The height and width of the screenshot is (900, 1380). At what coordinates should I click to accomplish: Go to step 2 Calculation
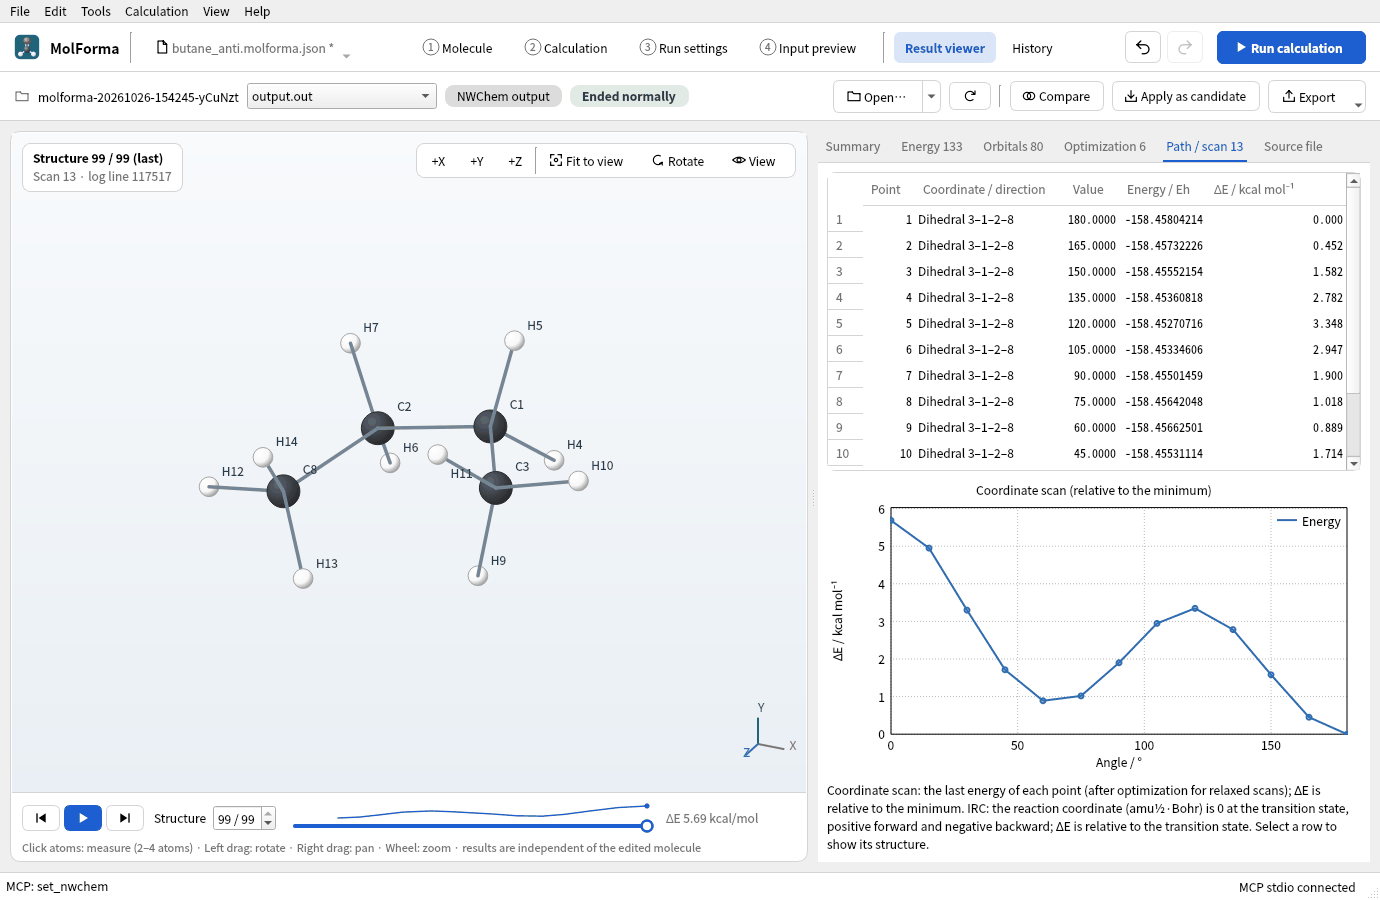(x=565, y=48)
